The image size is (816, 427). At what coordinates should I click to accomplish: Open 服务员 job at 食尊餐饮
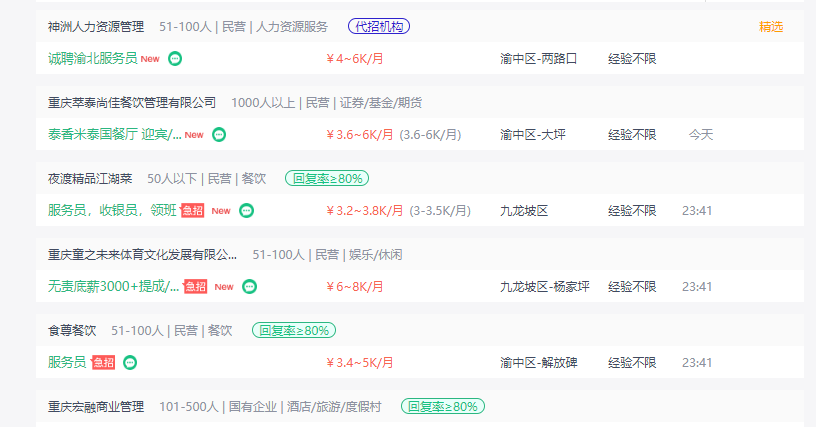coord(67,363)
